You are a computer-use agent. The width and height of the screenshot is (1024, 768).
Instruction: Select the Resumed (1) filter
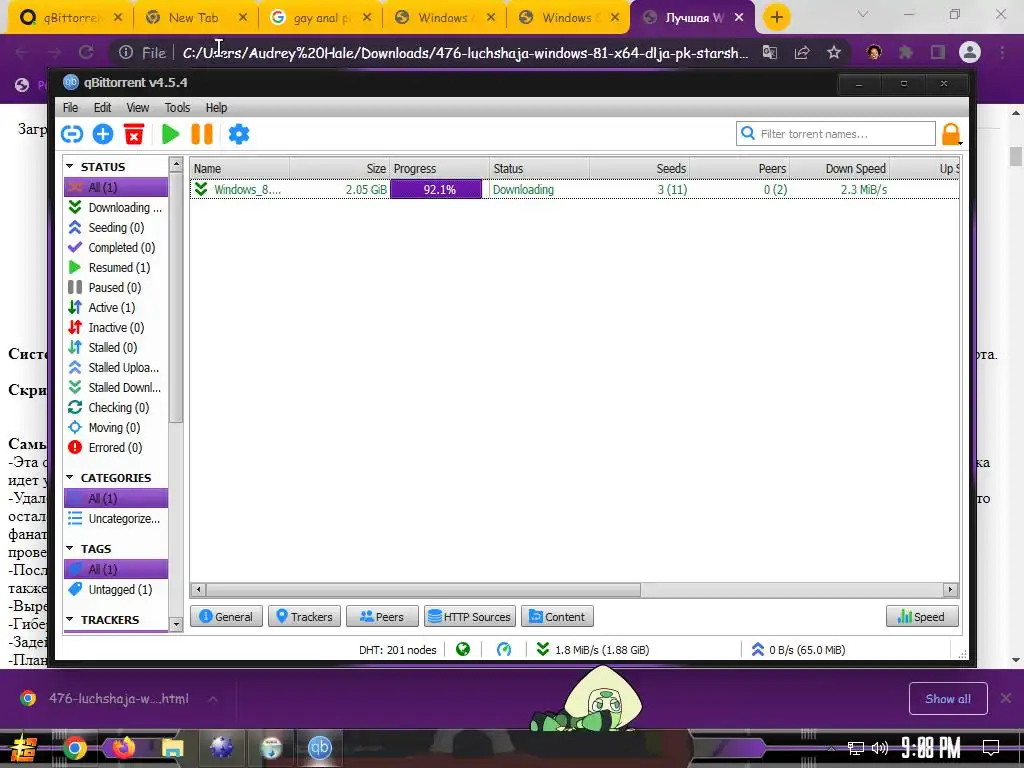[116, 268]
